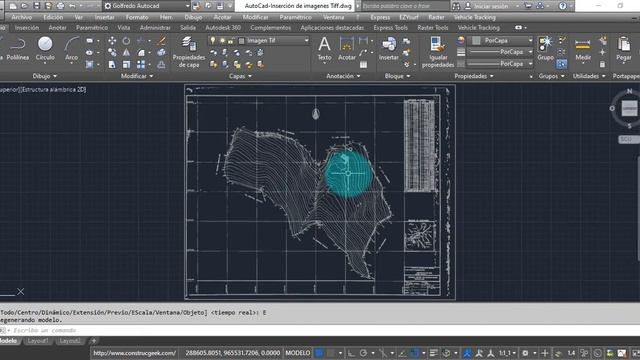
Task: Open the Help question mark button
Action: [562, 6]
